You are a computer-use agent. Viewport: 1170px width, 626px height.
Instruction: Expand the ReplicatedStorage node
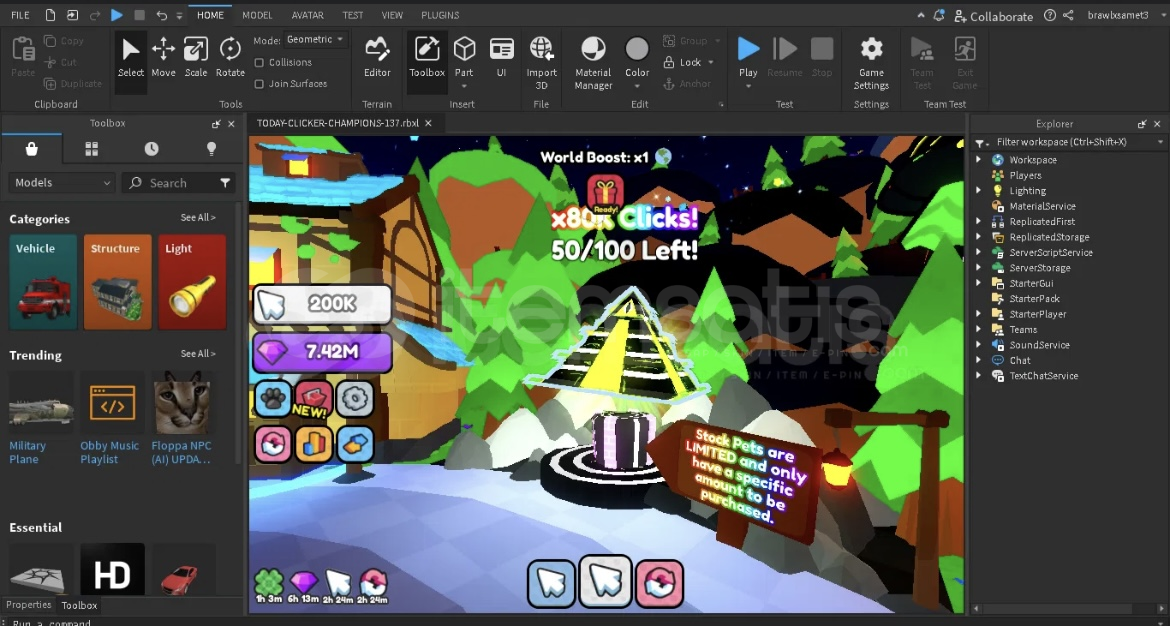point(979,237)
